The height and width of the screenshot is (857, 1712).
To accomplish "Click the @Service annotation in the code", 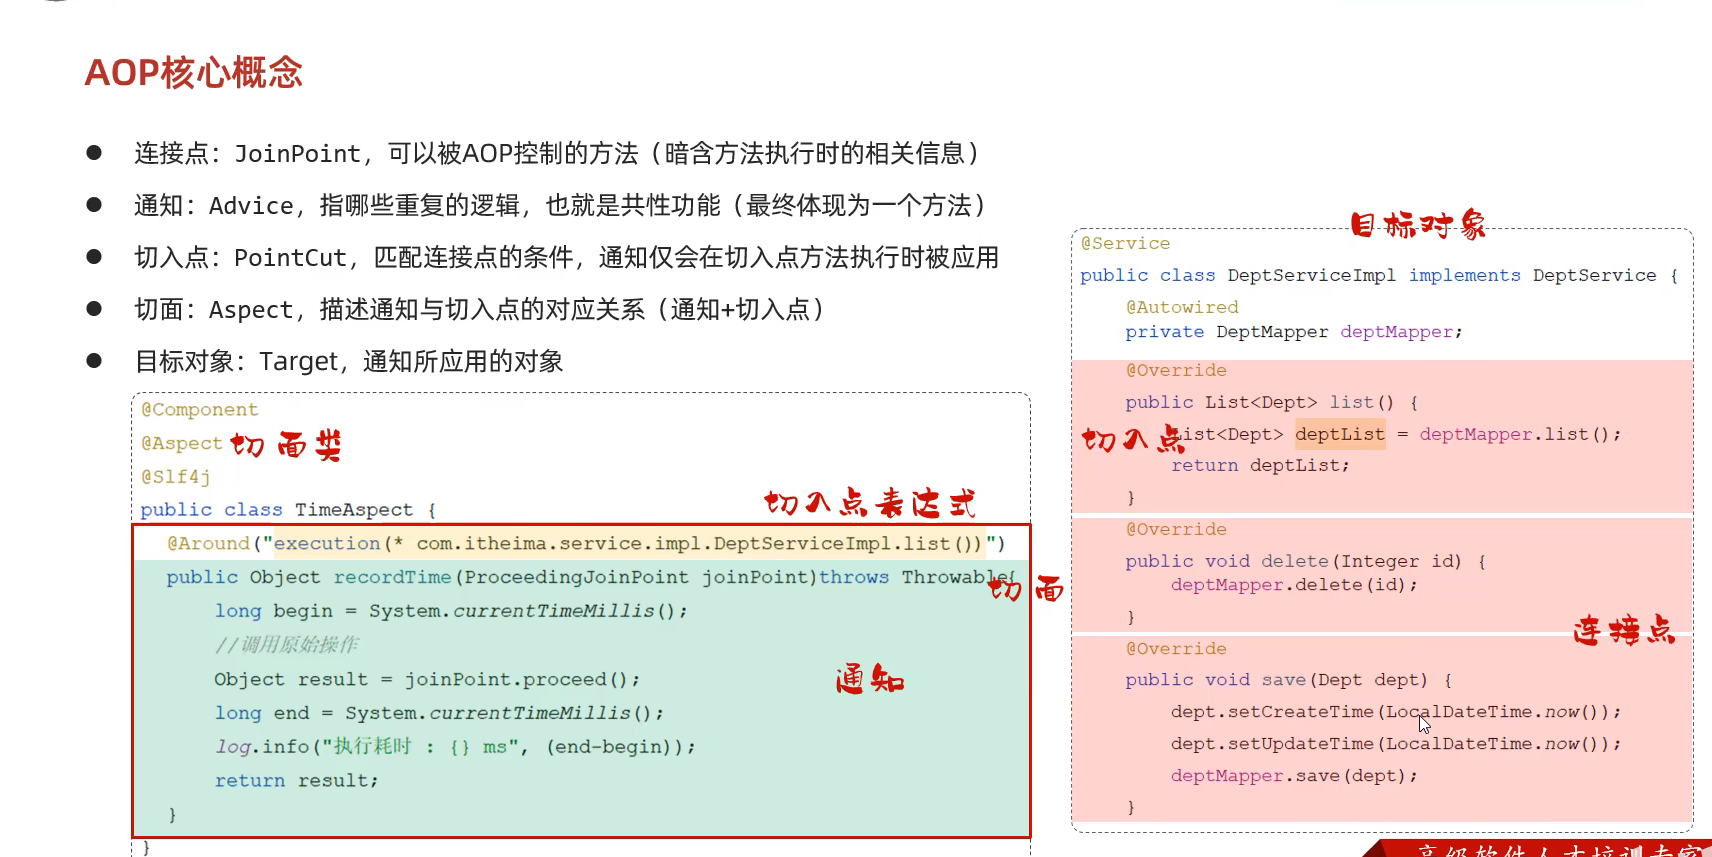I will tap(1125, 243).
